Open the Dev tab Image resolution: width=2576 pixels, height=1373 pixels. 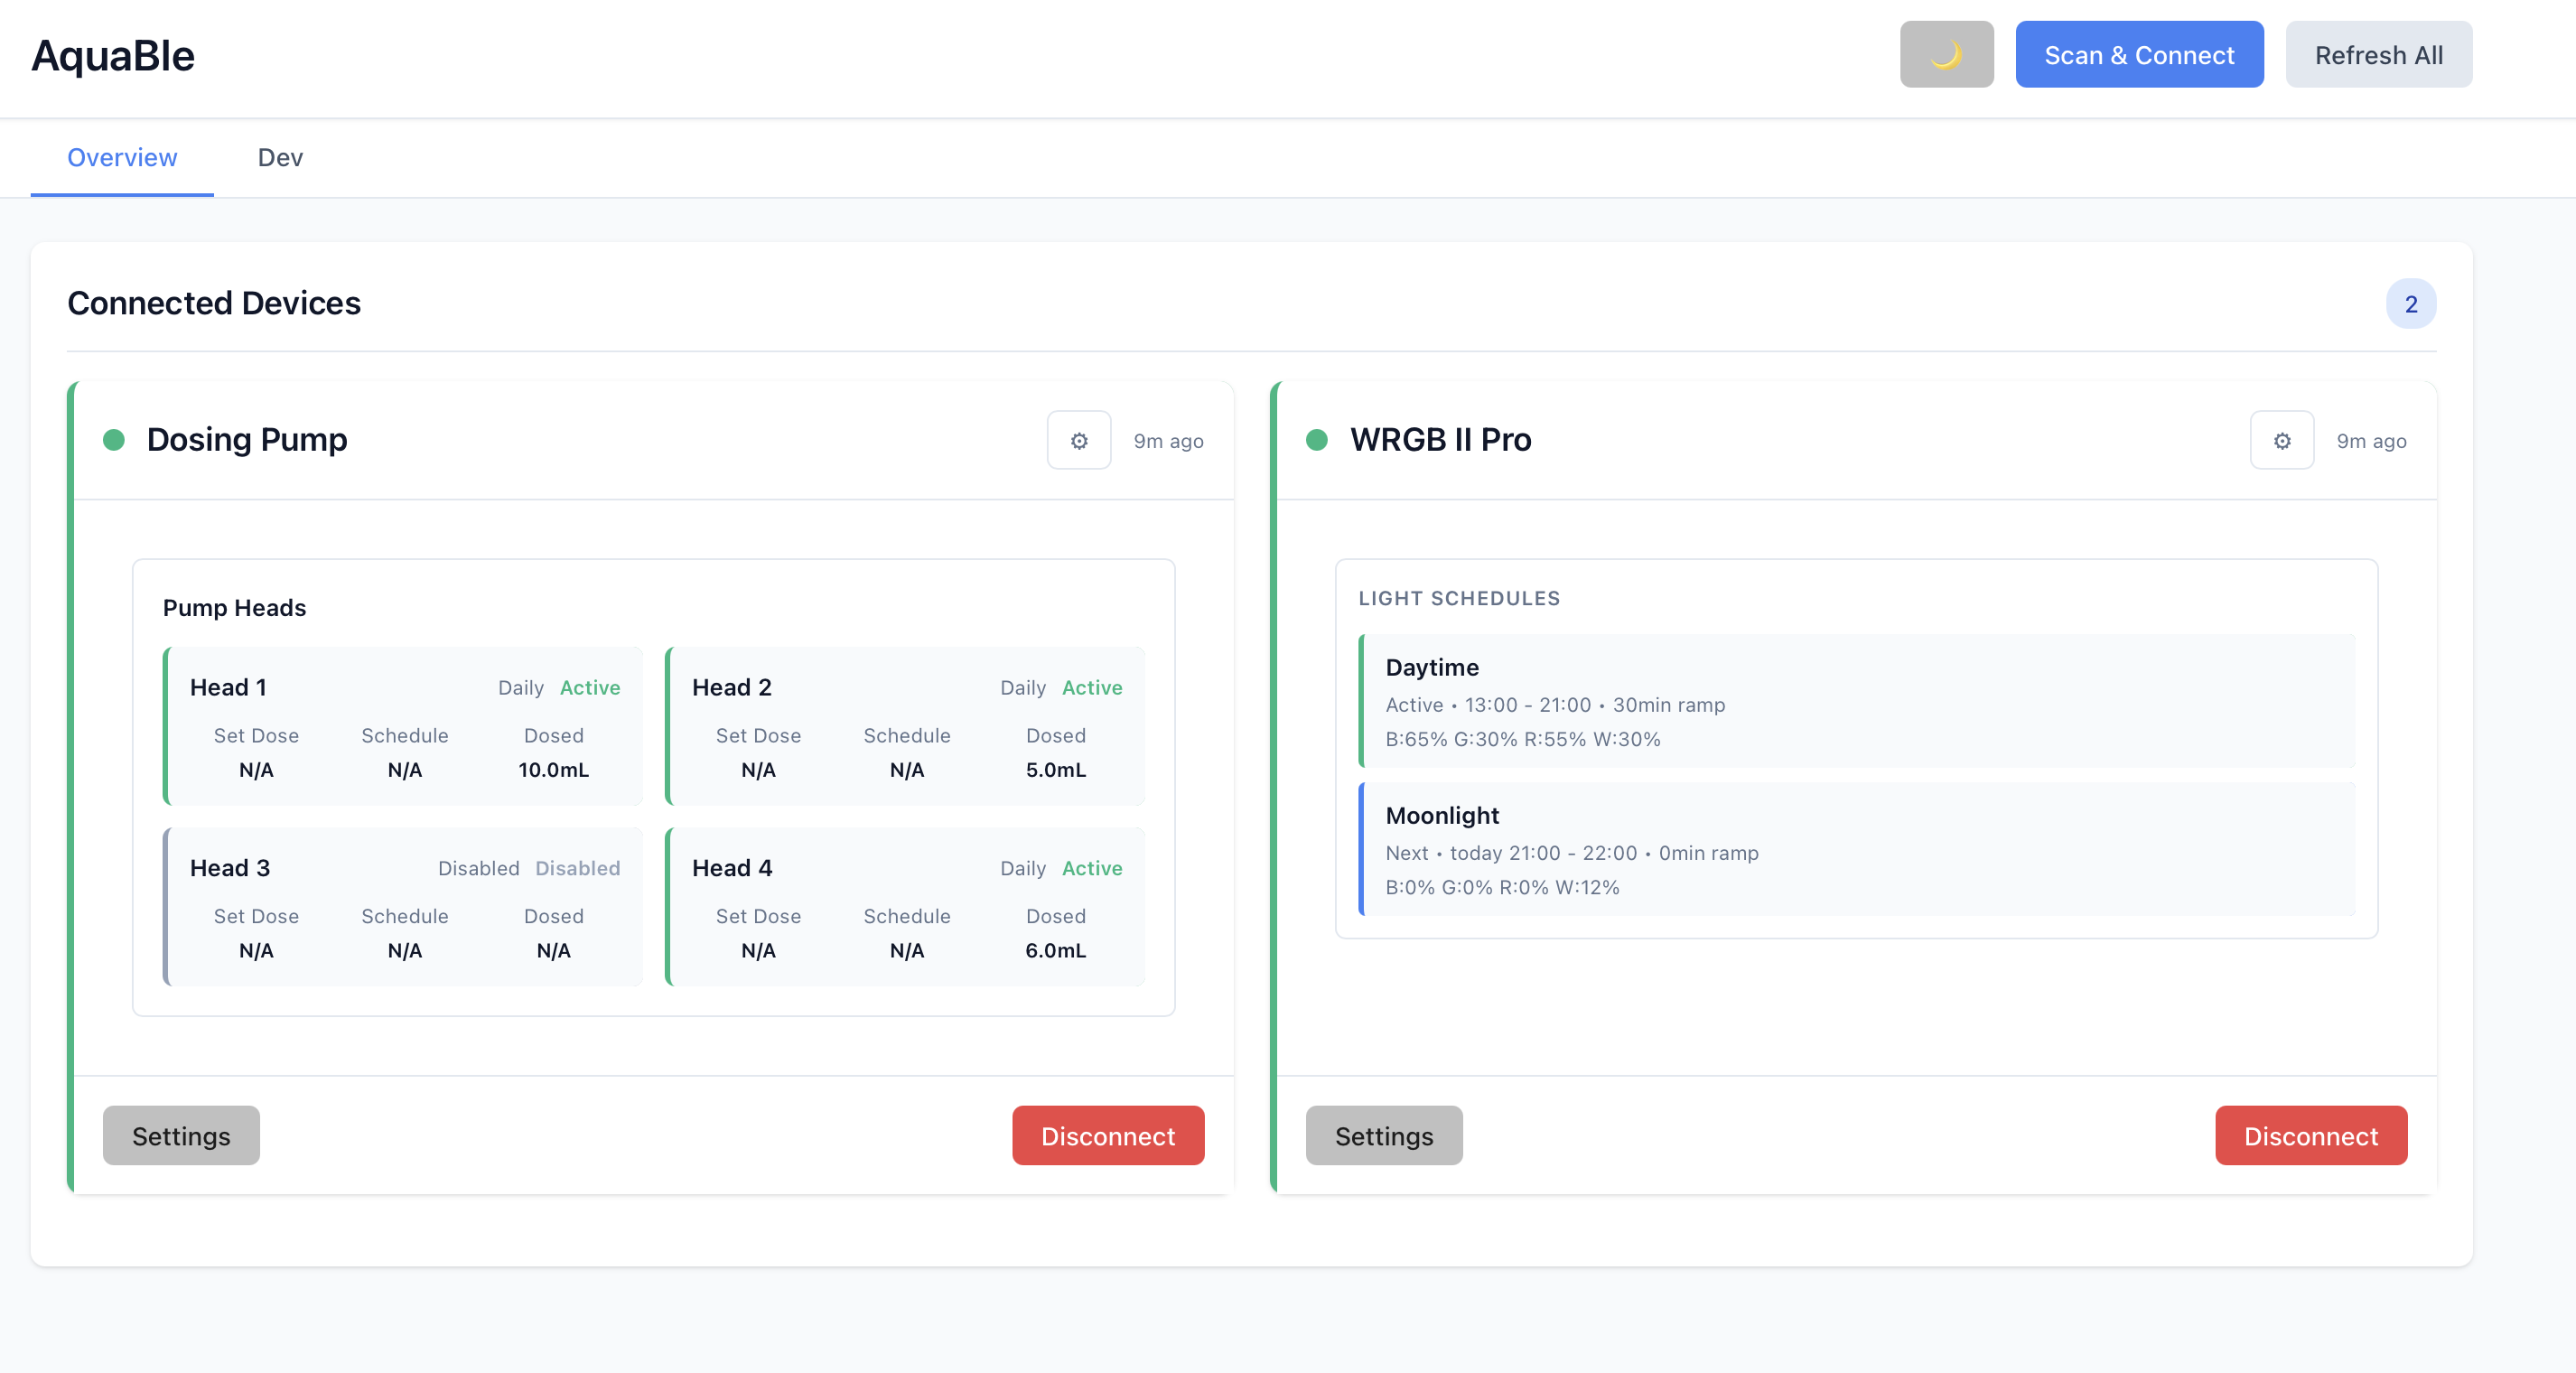pos(280,158)
